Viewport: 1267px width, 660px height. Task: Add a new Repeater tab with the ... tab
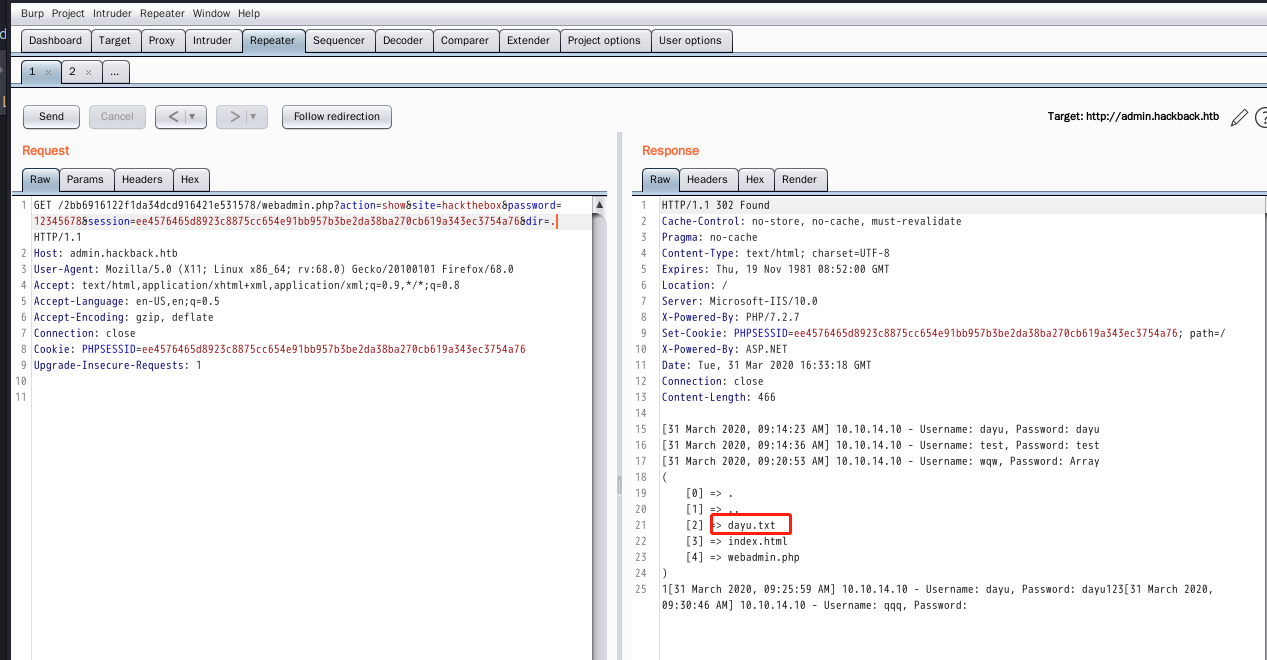[115, 72]
